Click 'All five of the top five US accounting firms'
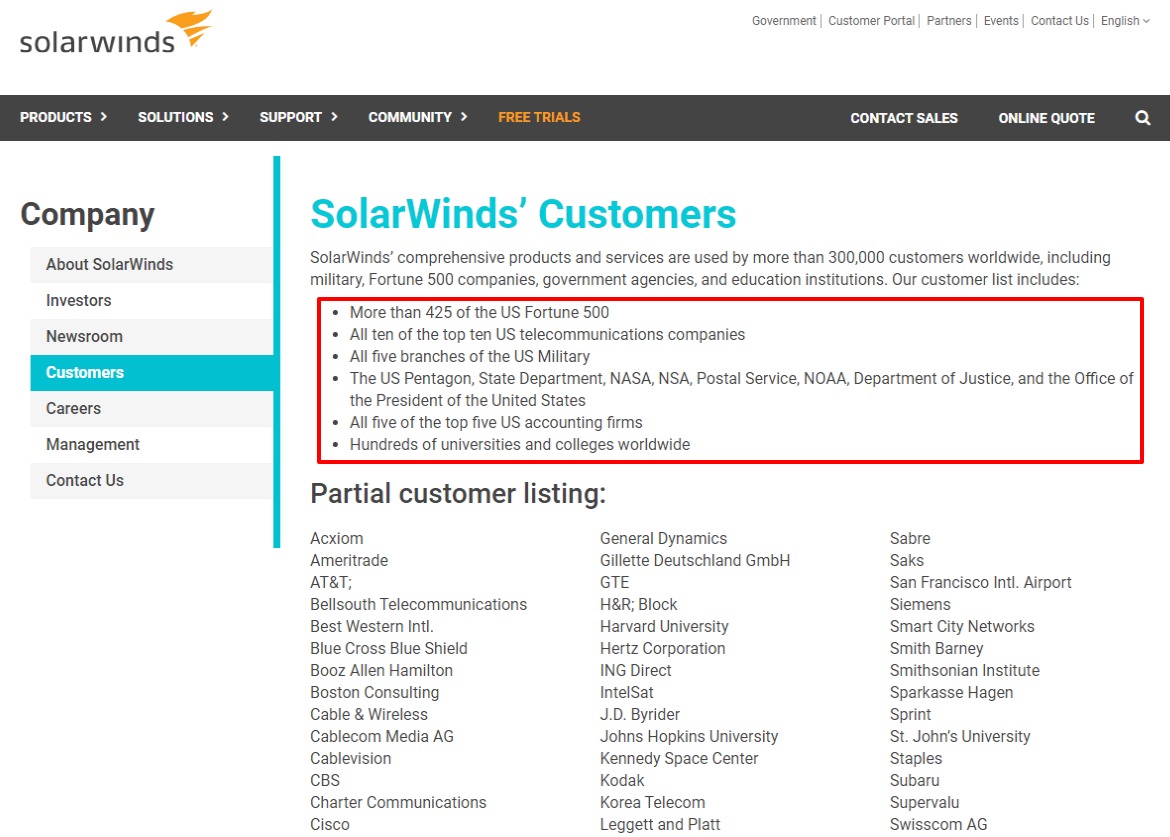Viewport: 1170px width, 837px height. click(495, 422)
